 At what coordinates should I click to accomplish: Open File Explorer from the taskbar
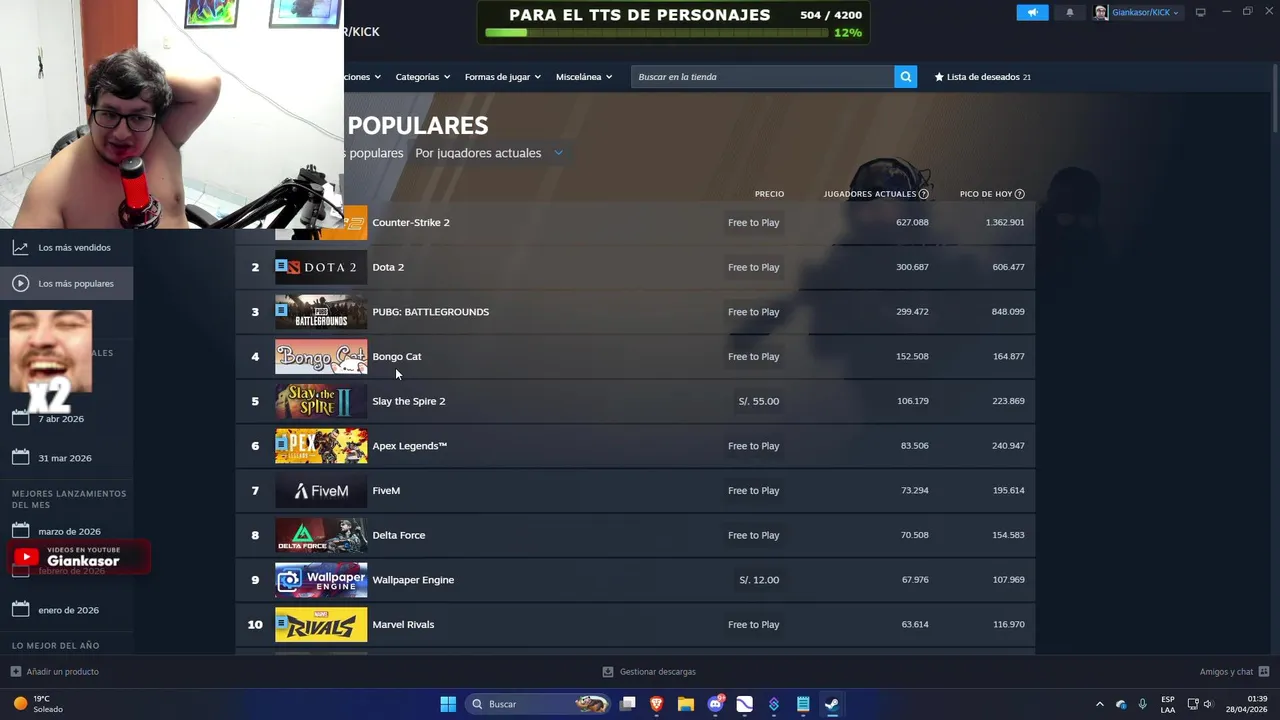pos(686,704)
